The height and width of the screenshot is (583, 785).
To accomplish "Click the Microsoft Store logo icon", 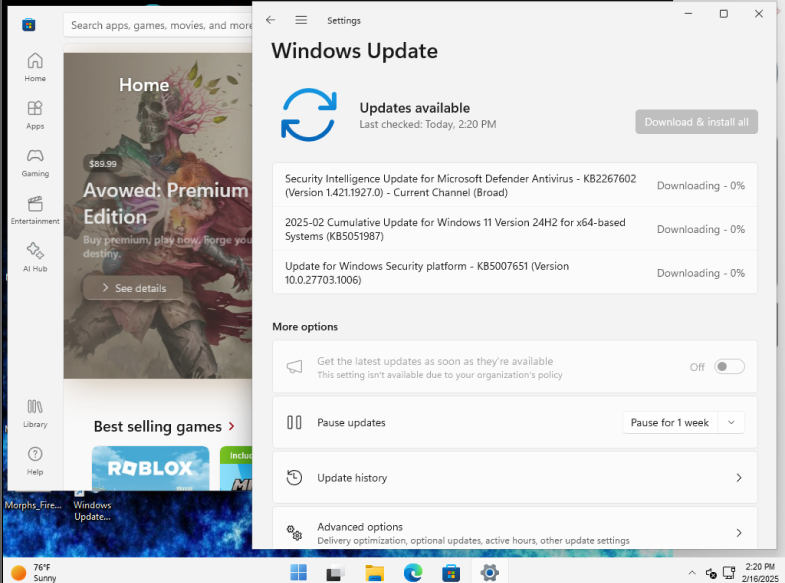I will coord(29,25).
